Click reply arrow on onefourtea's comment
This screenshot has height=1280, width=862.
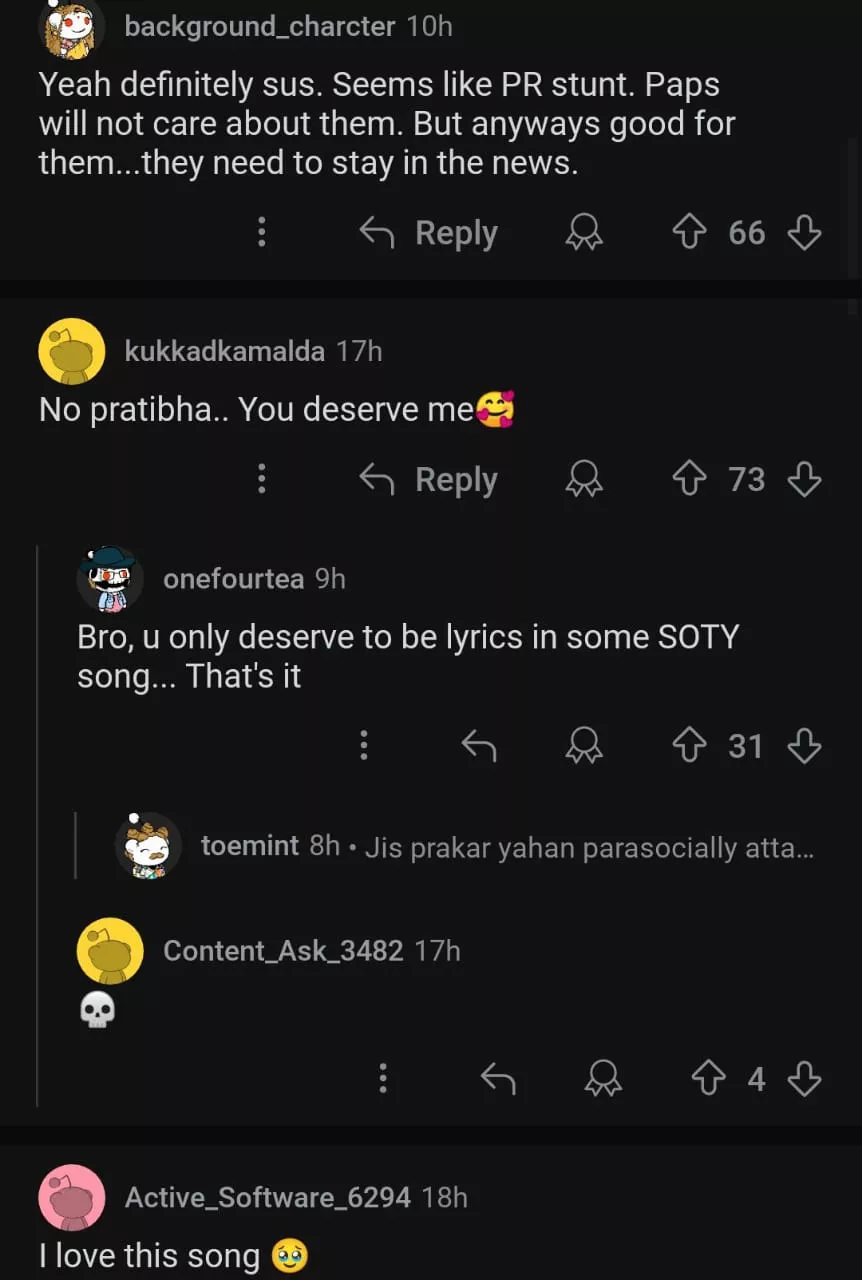479,746
